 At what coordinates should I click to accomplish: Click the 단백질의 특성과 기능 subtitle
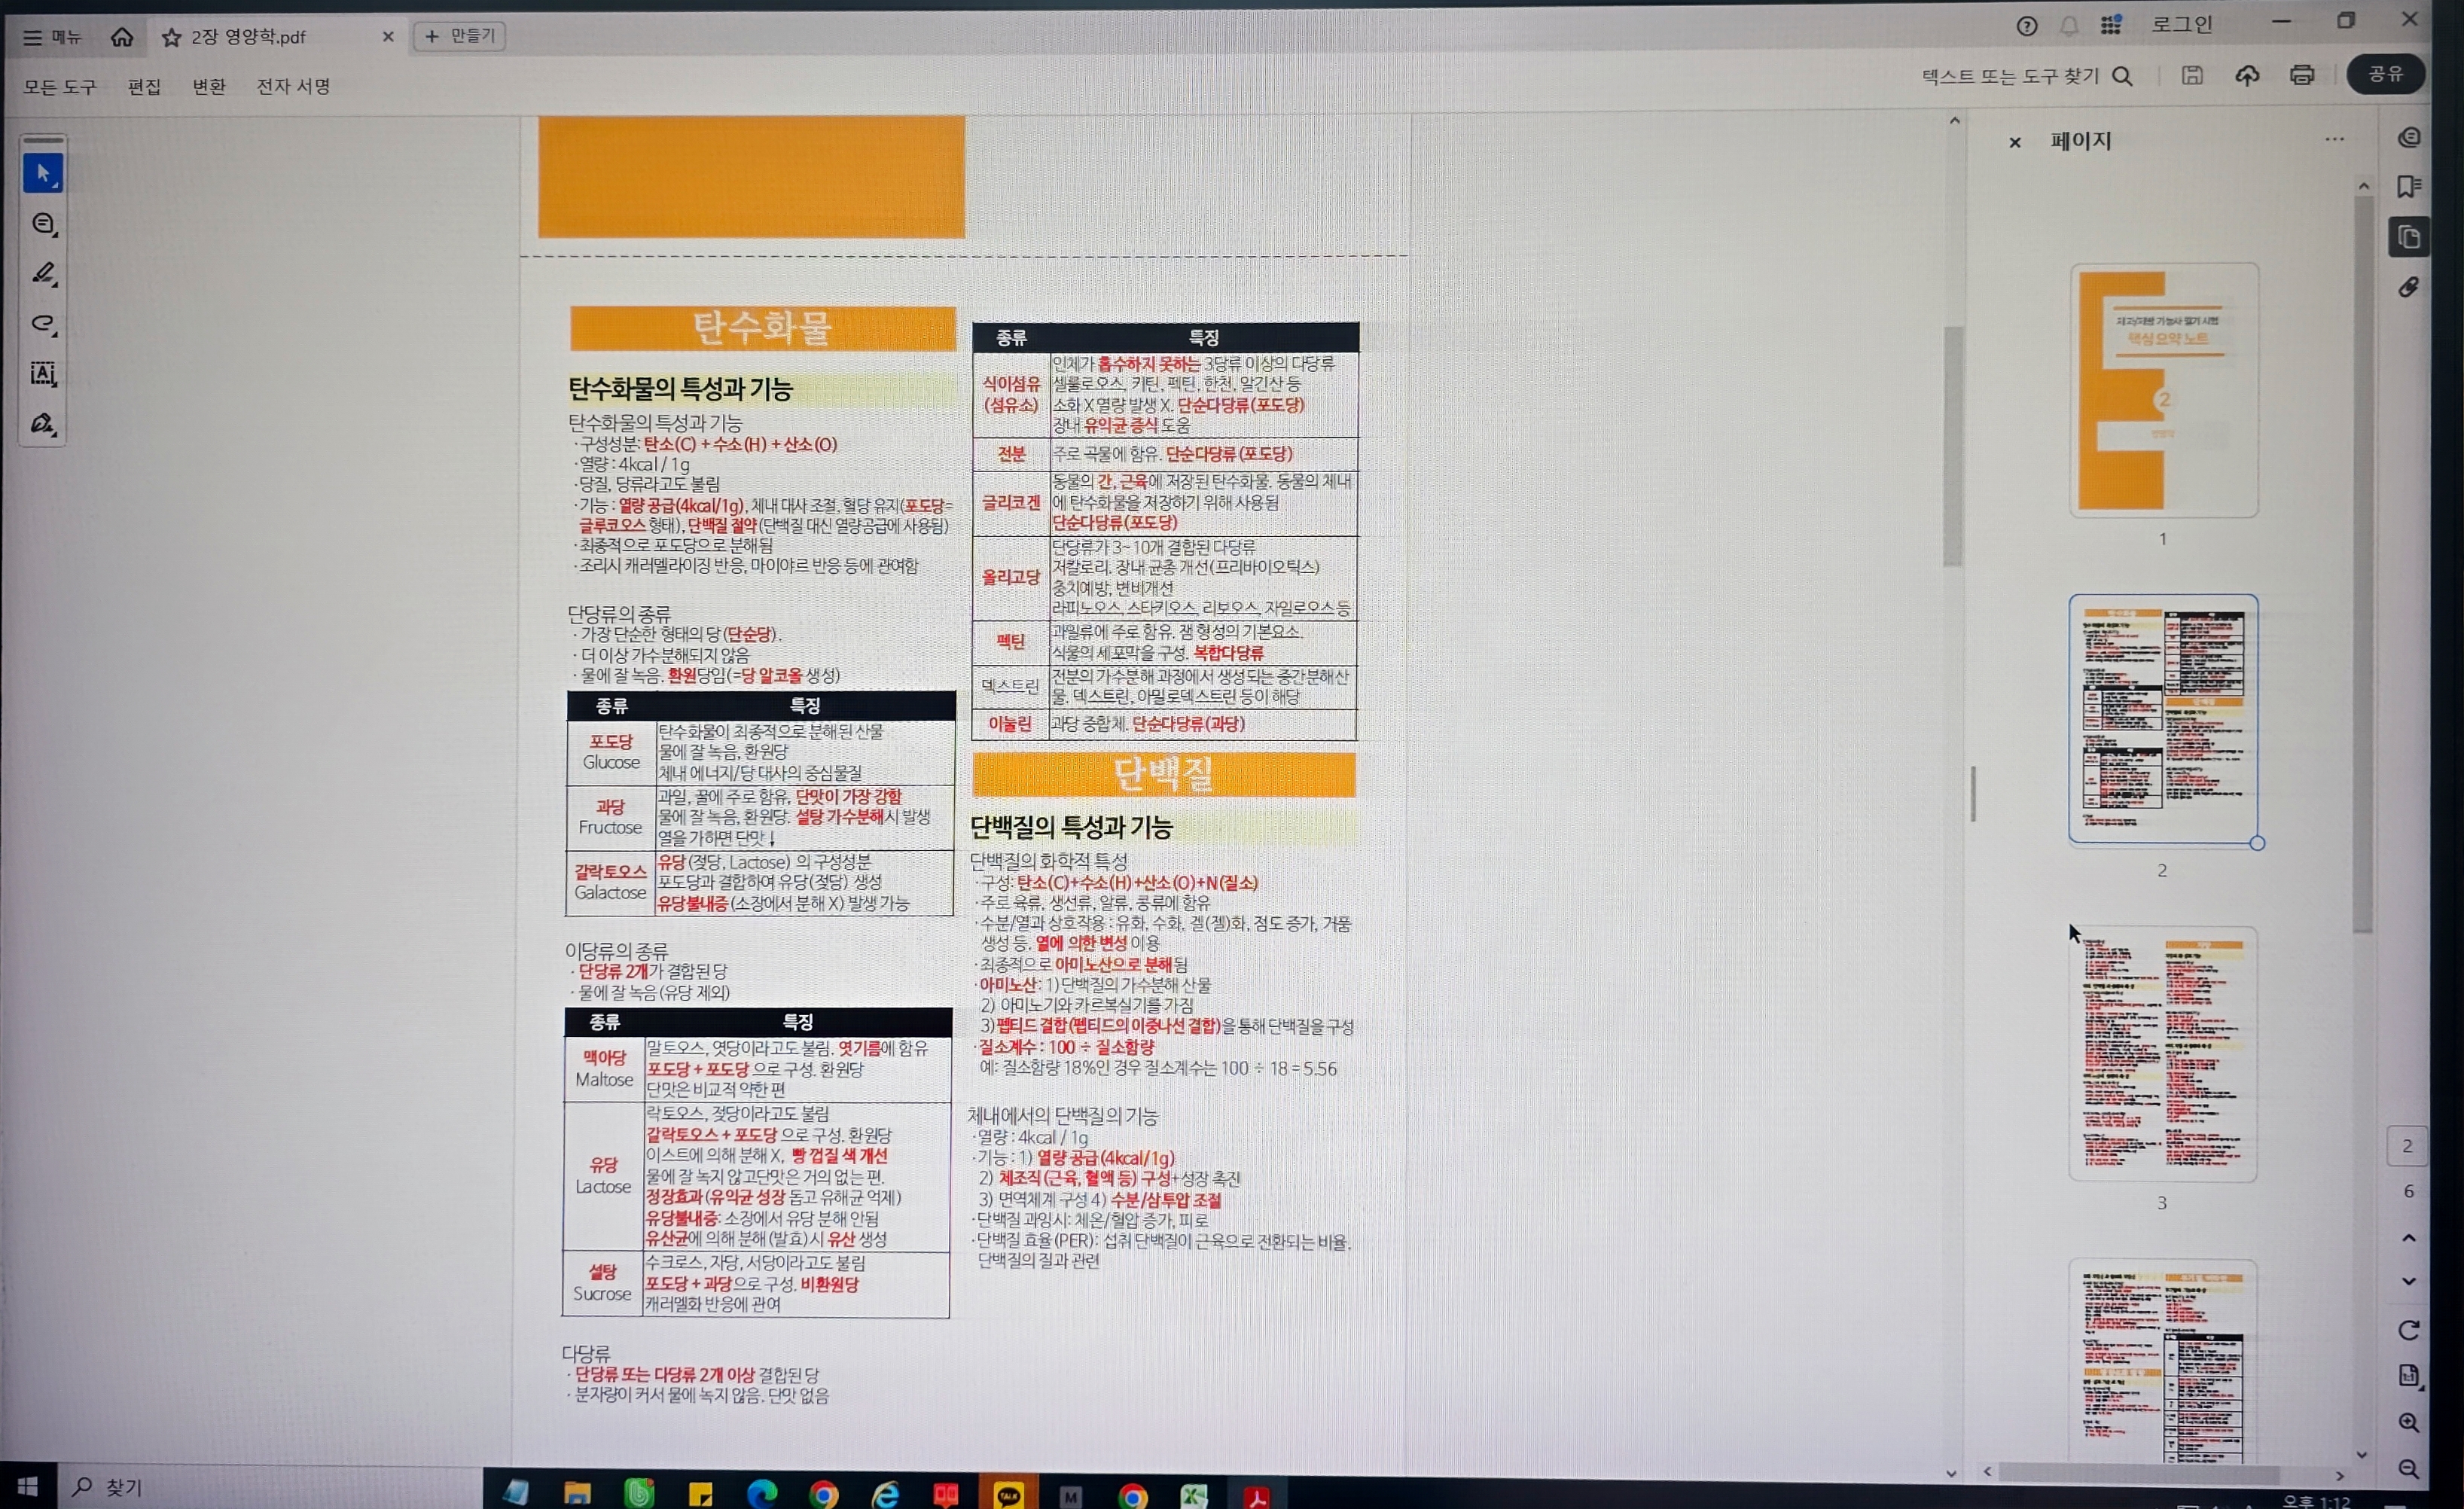pos(1071,827)
